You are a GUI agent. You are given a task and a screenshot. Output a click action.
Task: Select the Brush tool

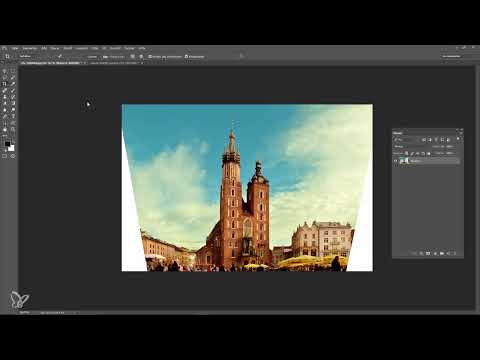click(x=13, y=90)
